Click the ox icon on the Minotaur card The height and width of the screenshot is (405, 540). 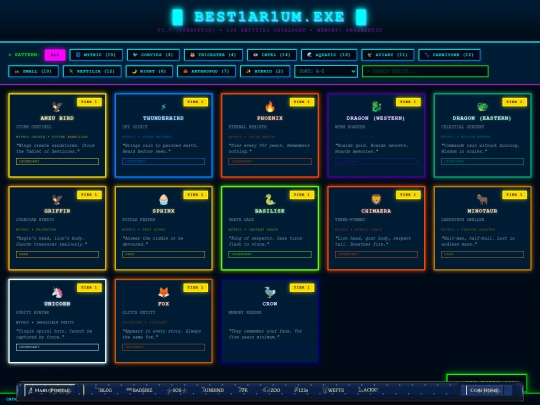[482, 199]
